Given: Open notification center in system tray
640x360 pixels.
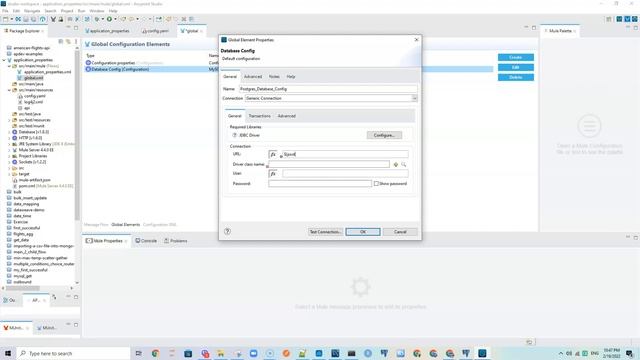Looking at the screenshot, I should 629,353.
